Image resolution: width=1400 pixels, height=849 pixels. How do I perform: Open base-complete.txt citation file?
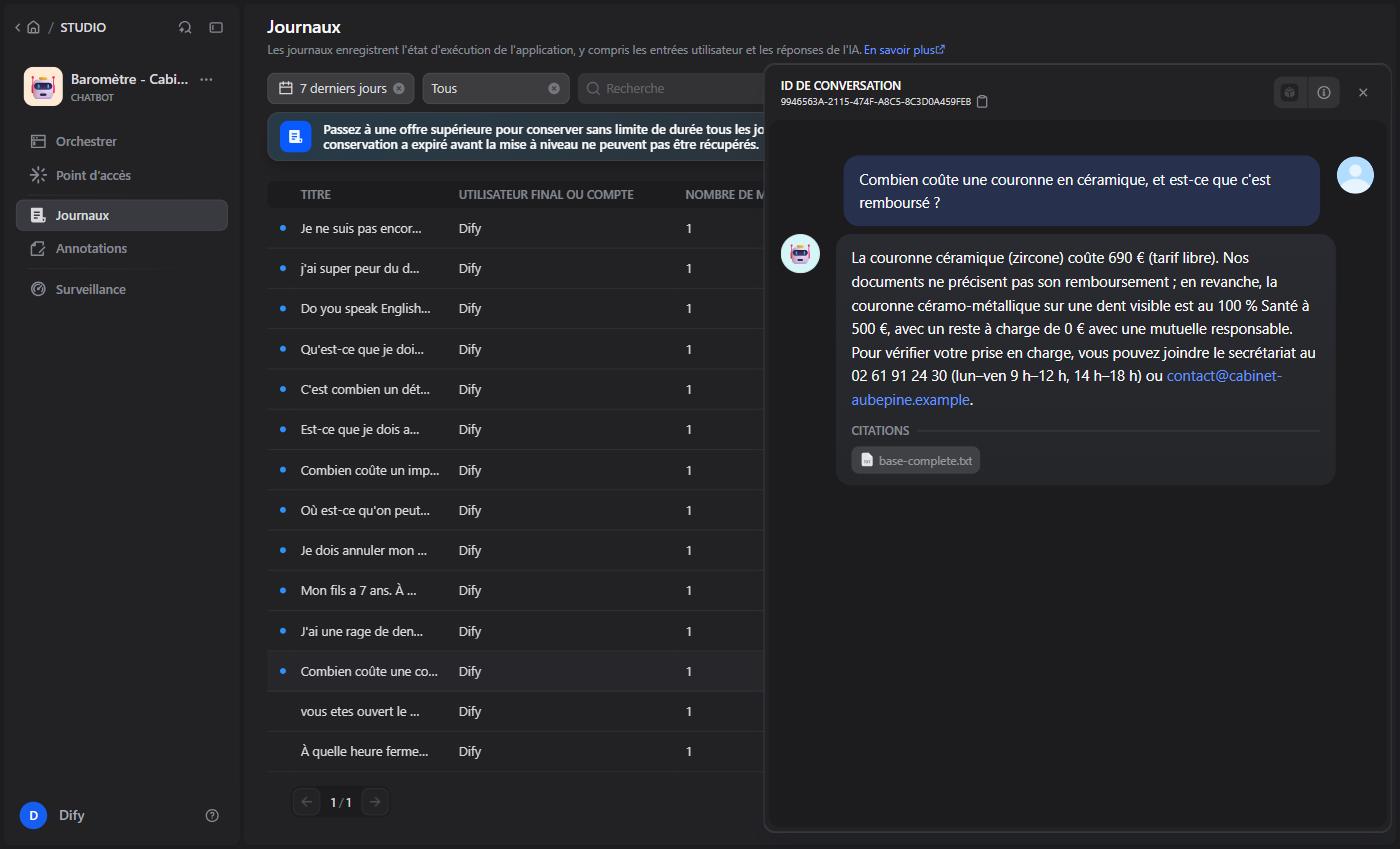915,460
